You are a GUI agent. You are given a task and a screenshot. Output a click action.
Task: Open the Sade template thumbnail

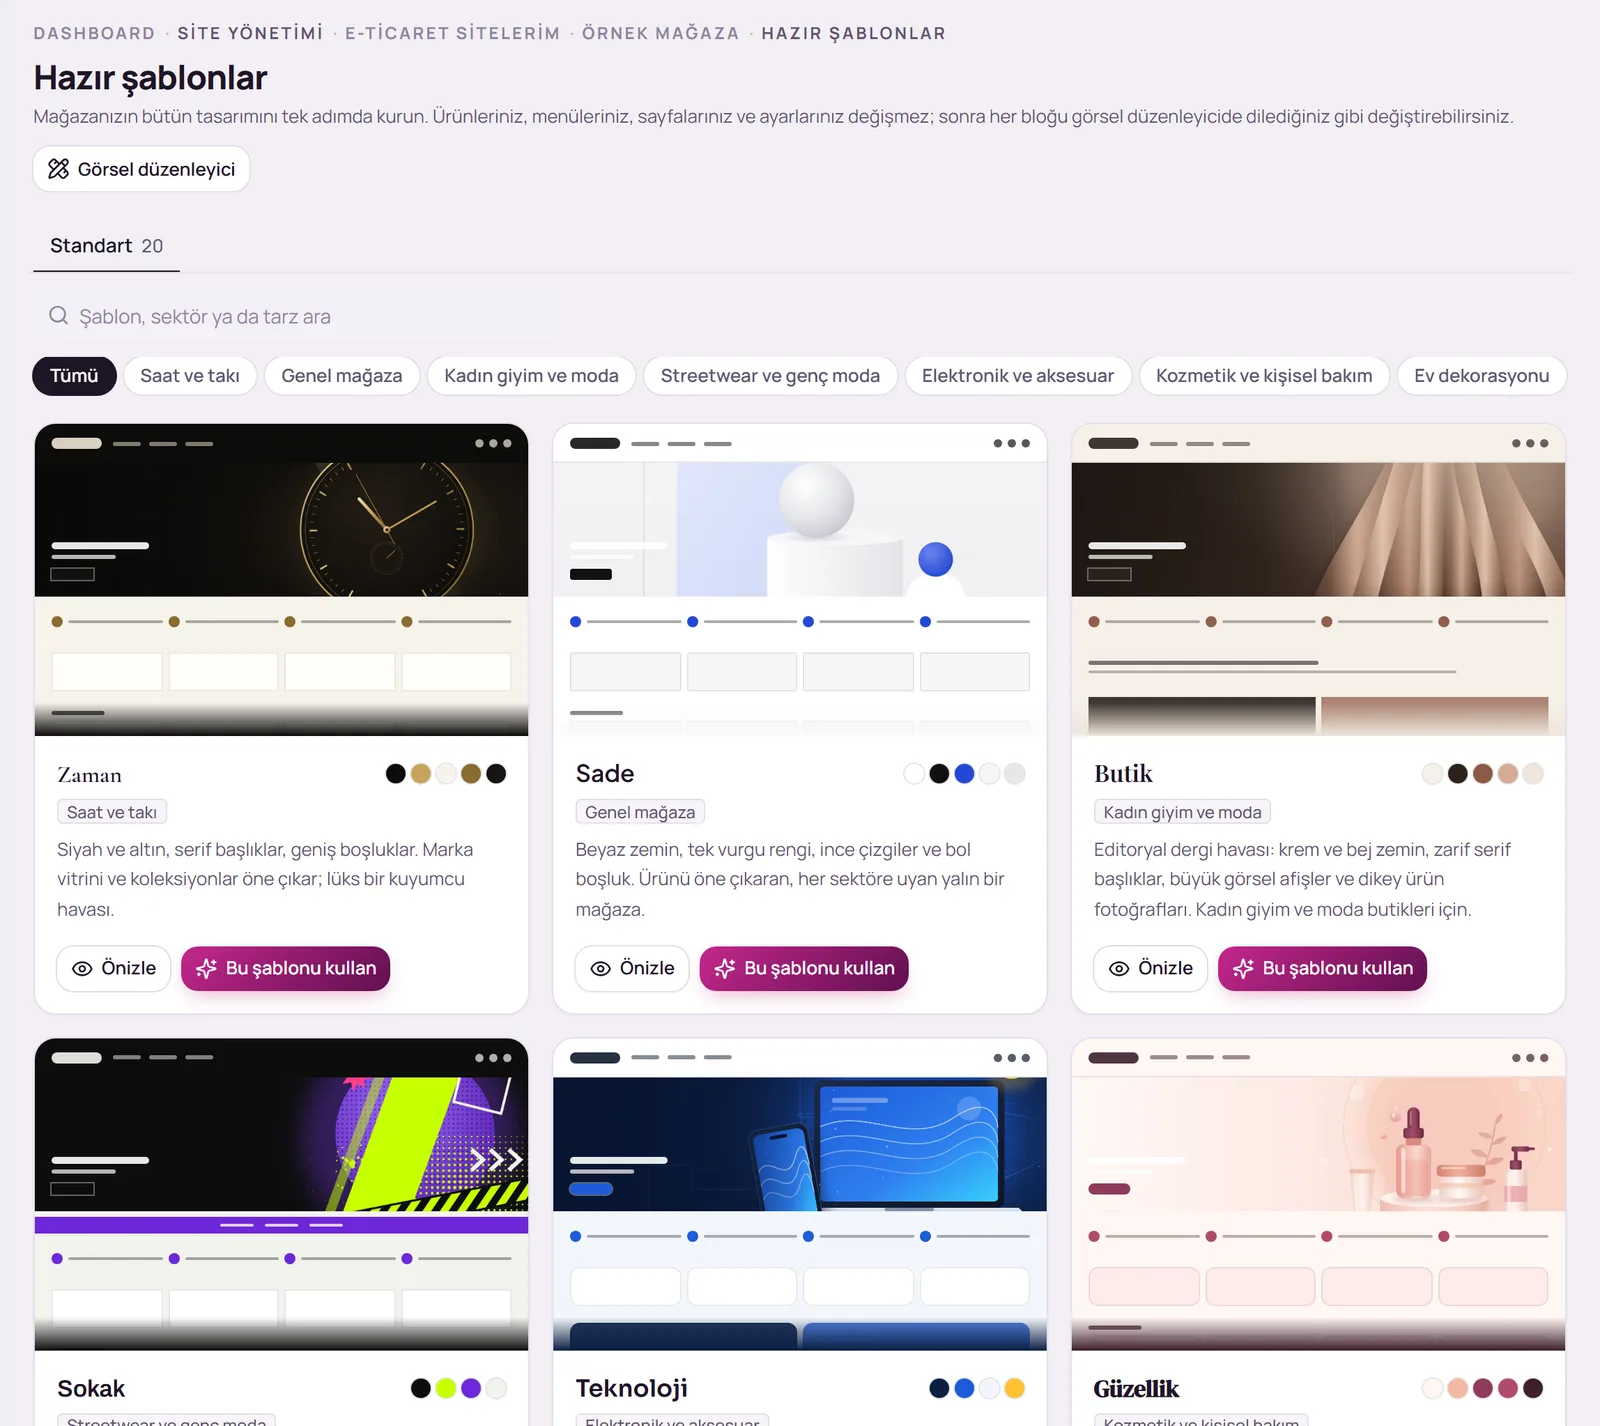pyautogui.click(x=800, y=580)
